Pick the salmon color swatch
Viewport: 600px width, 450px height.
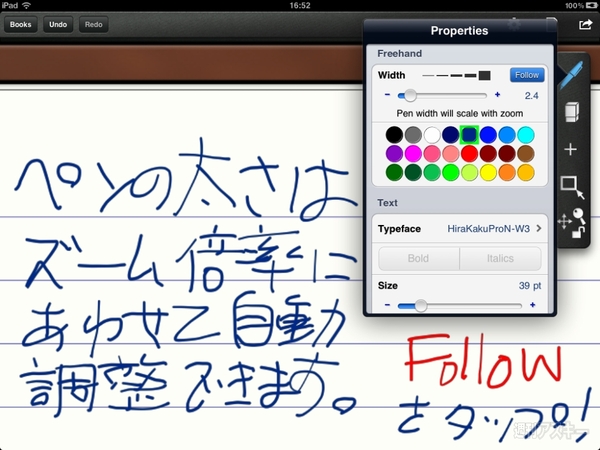[x=450, y=154]
